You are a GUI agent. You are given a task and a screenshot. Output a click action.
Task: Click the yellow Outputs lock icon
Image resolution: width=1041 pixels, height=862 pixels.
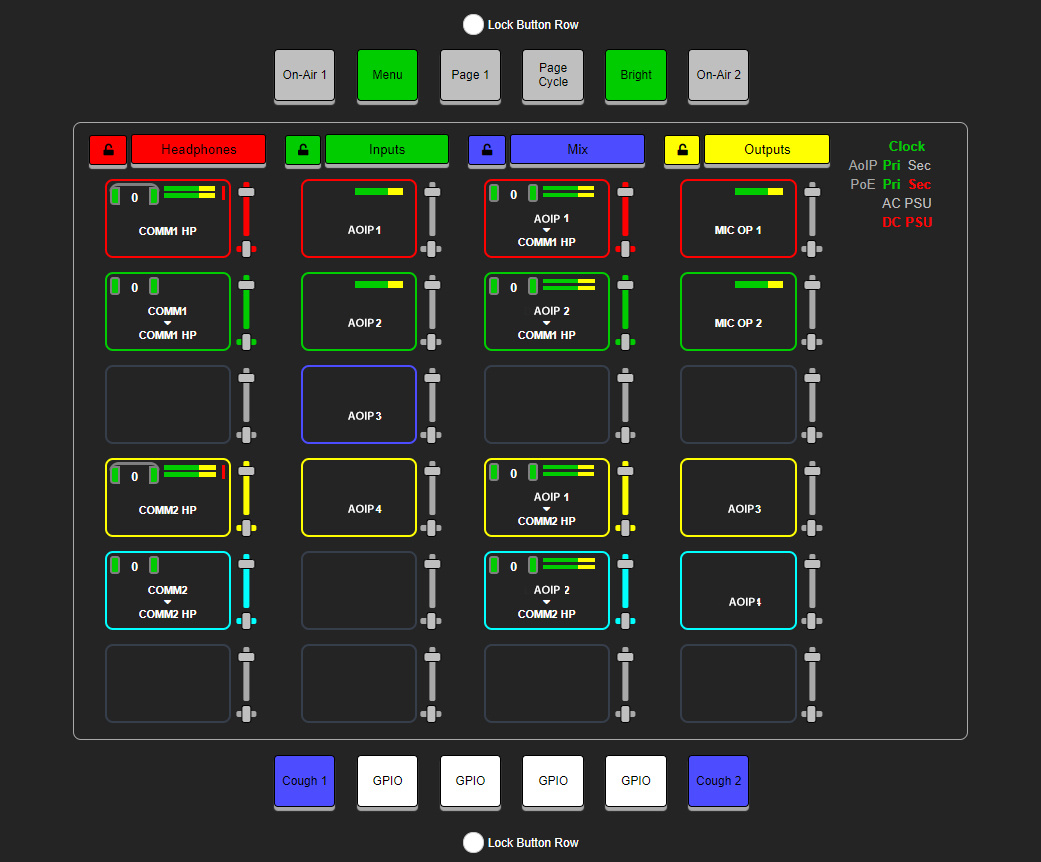[682, 150]
